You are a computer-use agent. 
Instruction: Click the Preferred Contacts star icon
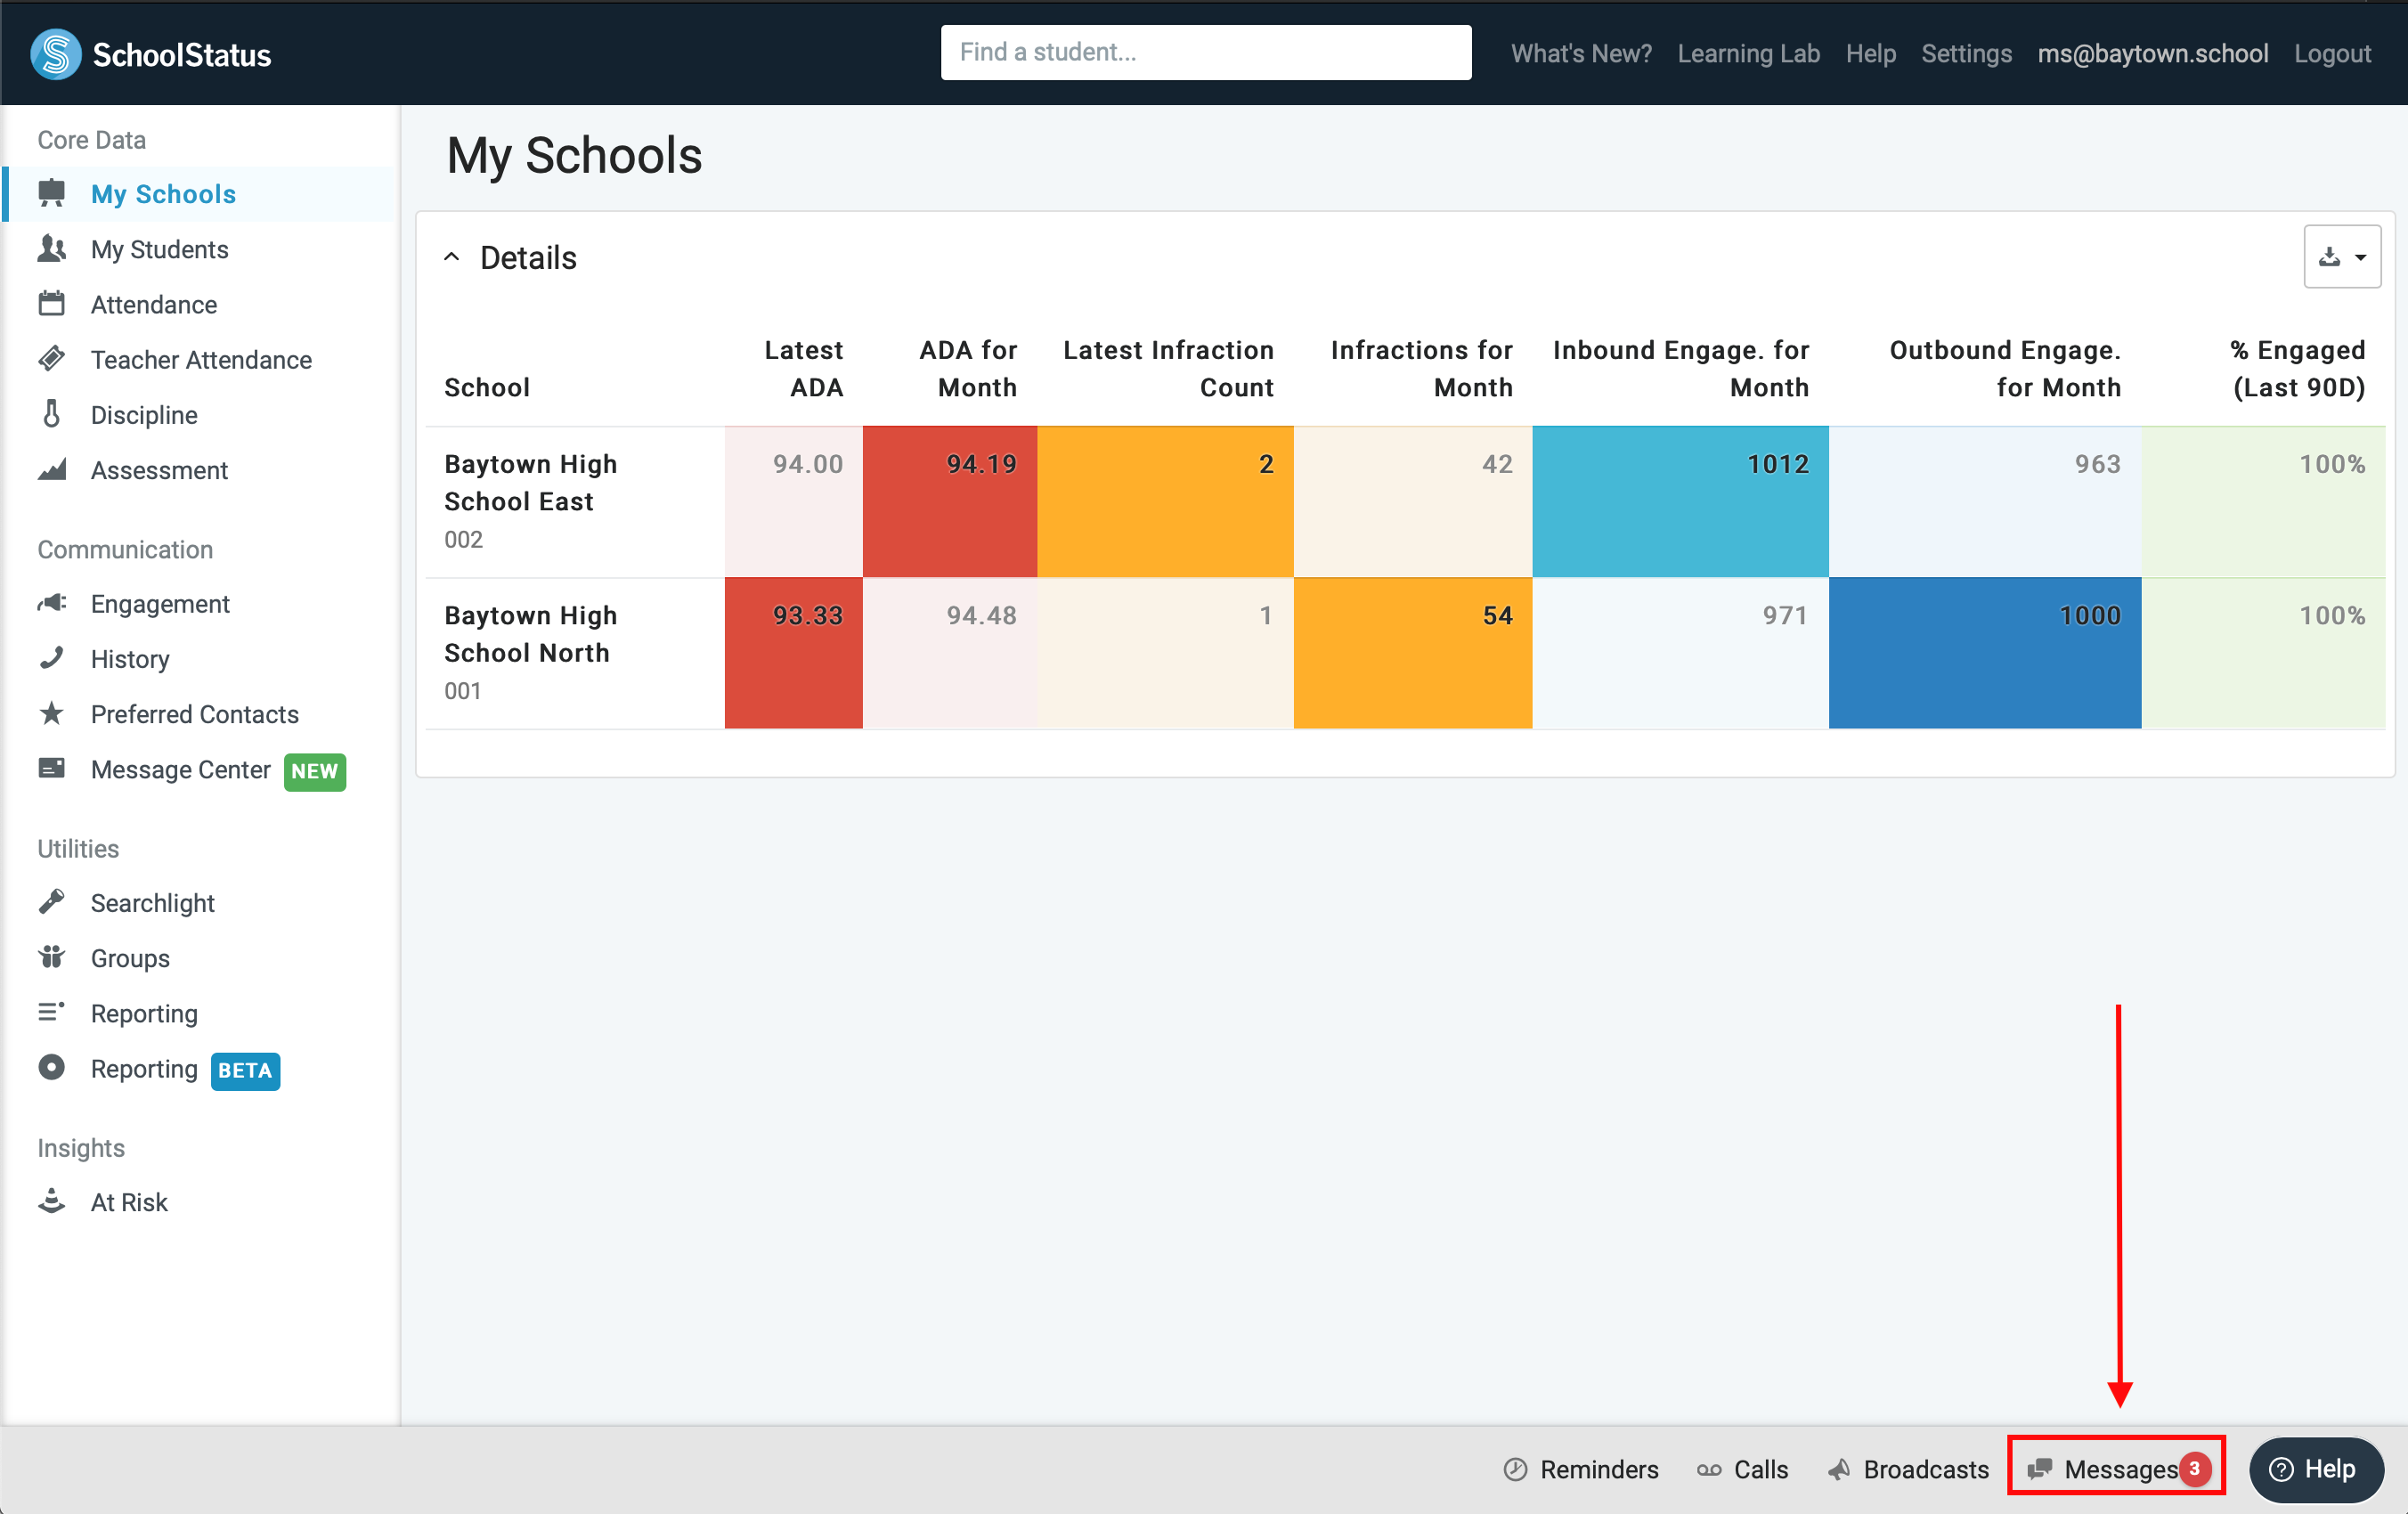point(52,713)
